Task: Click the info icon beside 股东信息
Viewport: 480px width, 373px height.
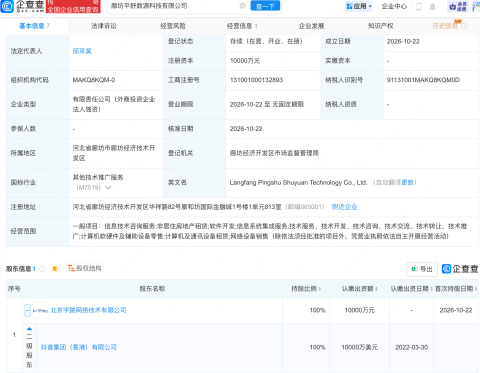Action: click(x=42, y=269)
